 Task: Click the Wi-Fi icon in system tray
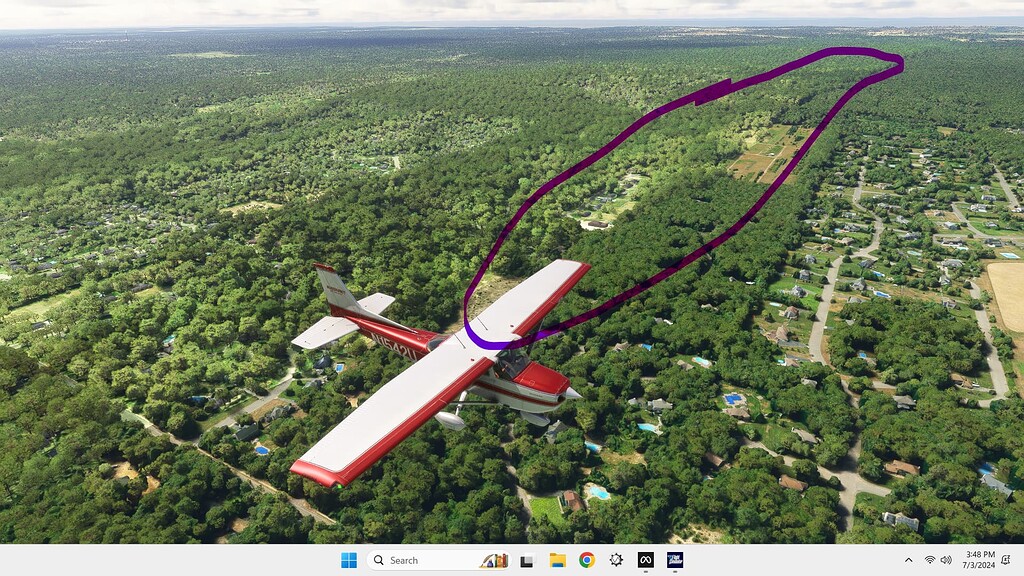[930, 561]
